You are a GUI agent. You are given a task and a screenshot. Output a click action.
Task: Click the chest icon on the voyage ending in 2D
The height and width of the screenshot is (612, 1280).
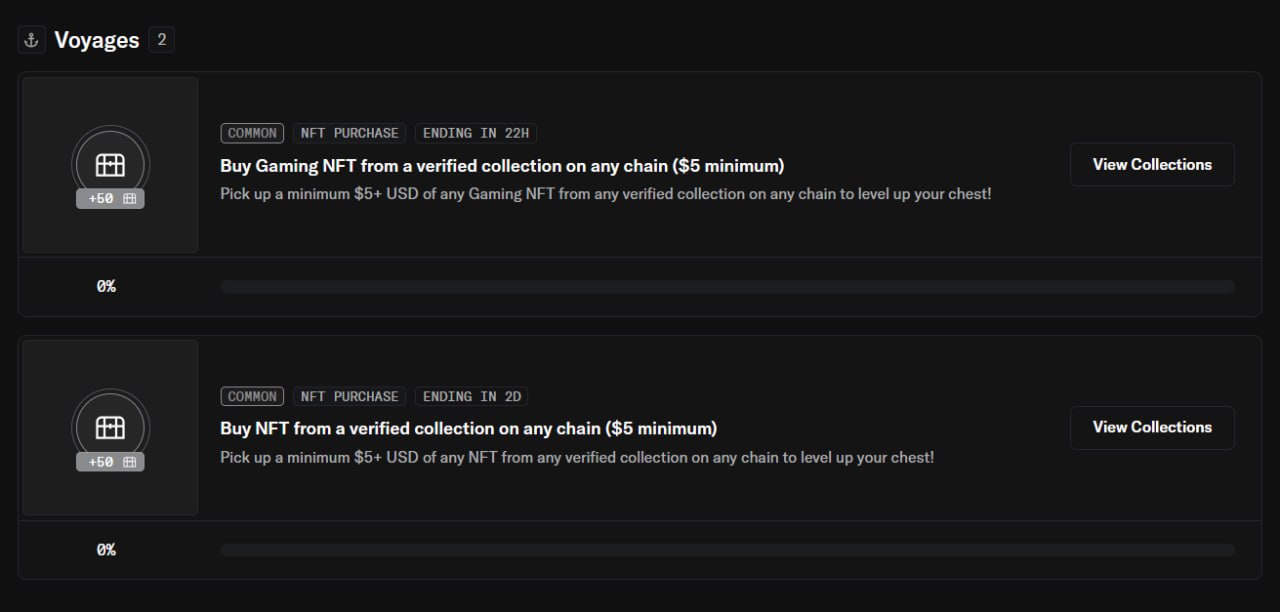[110, 427]
